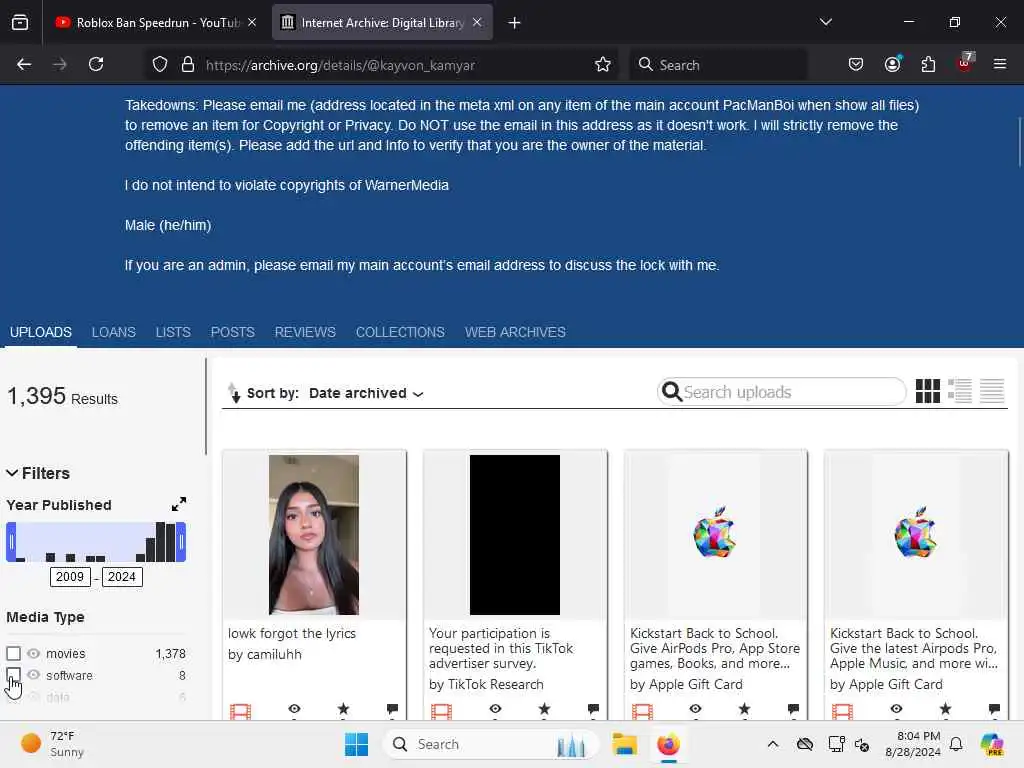Click the end year 2024 field

pos(122,577)
